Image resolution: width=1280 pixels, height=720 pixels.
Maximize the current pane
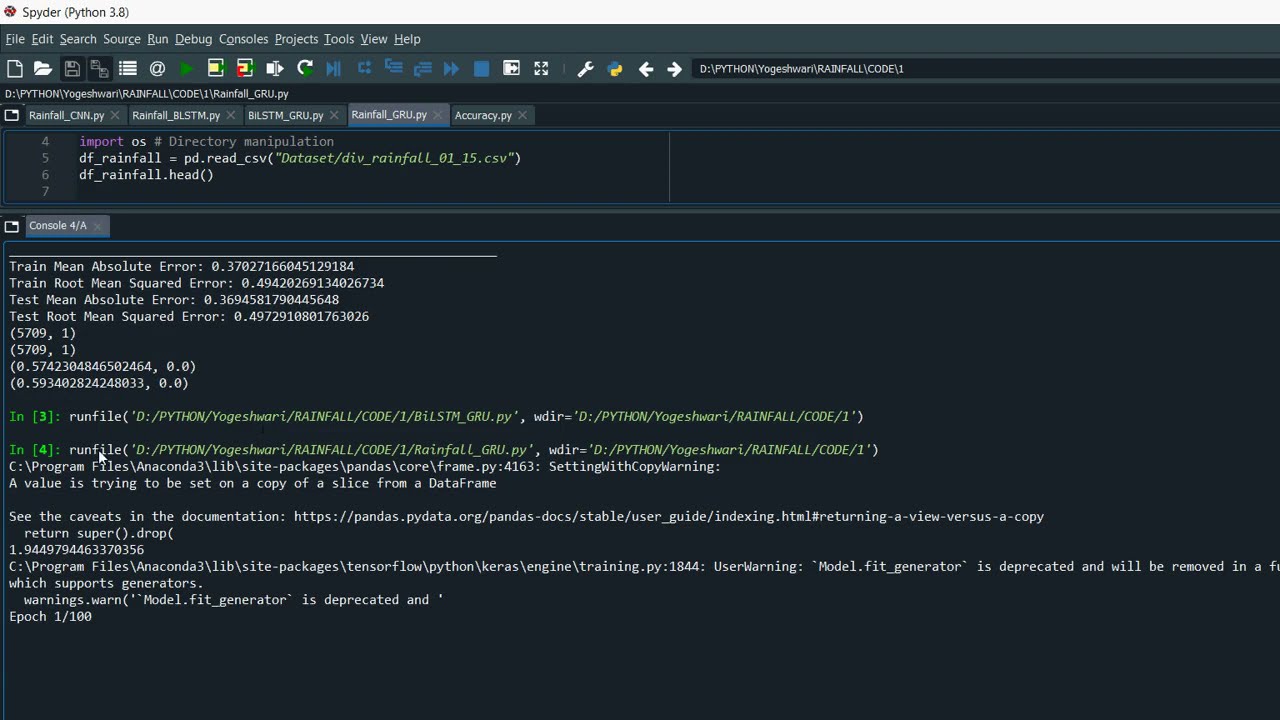point(511,69)
